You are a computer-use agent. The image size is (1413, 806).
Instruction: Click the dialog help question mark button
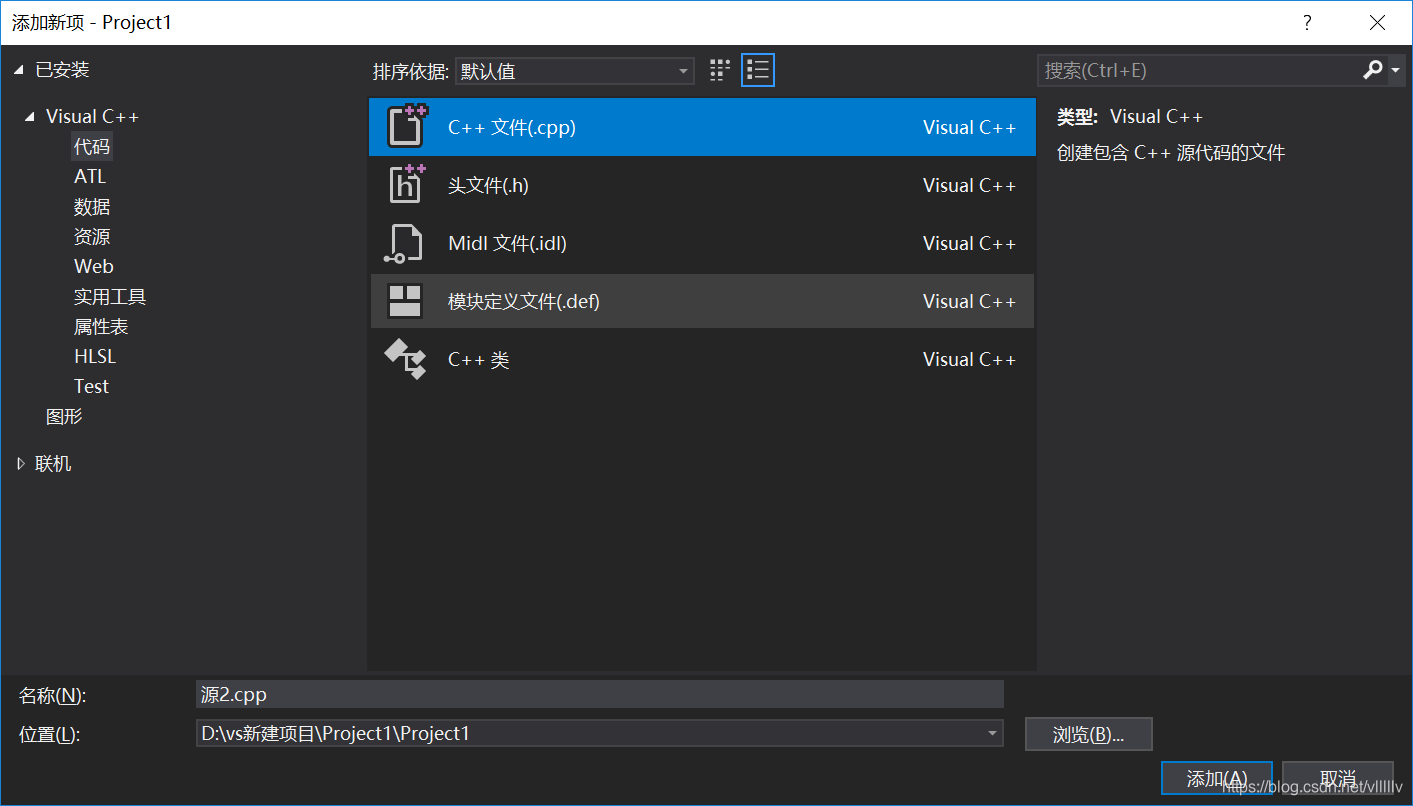[1306, 22]
